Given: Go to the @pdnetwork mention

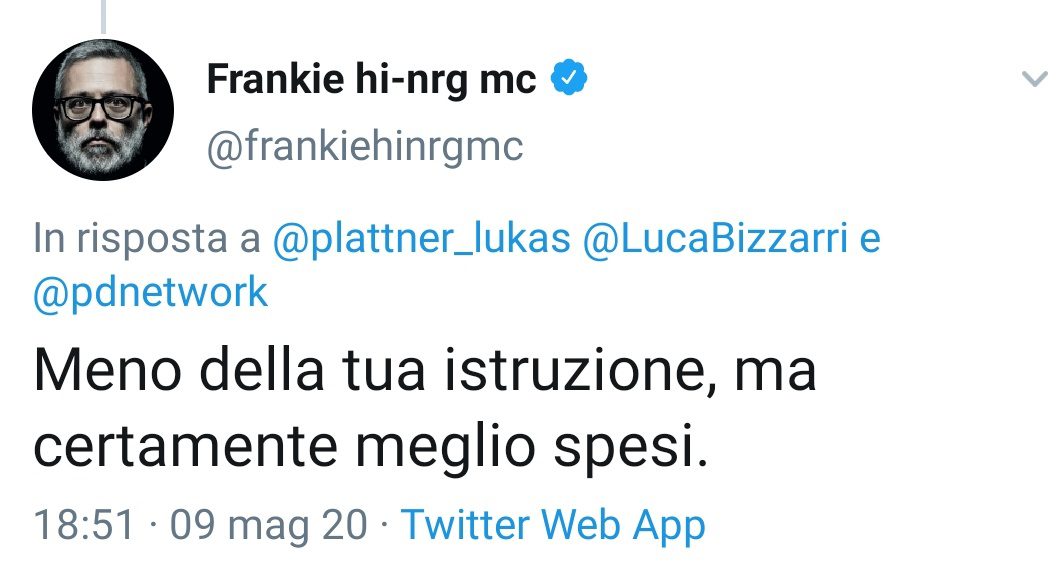Looking at the screenshot, I should [x=151, y=292].
